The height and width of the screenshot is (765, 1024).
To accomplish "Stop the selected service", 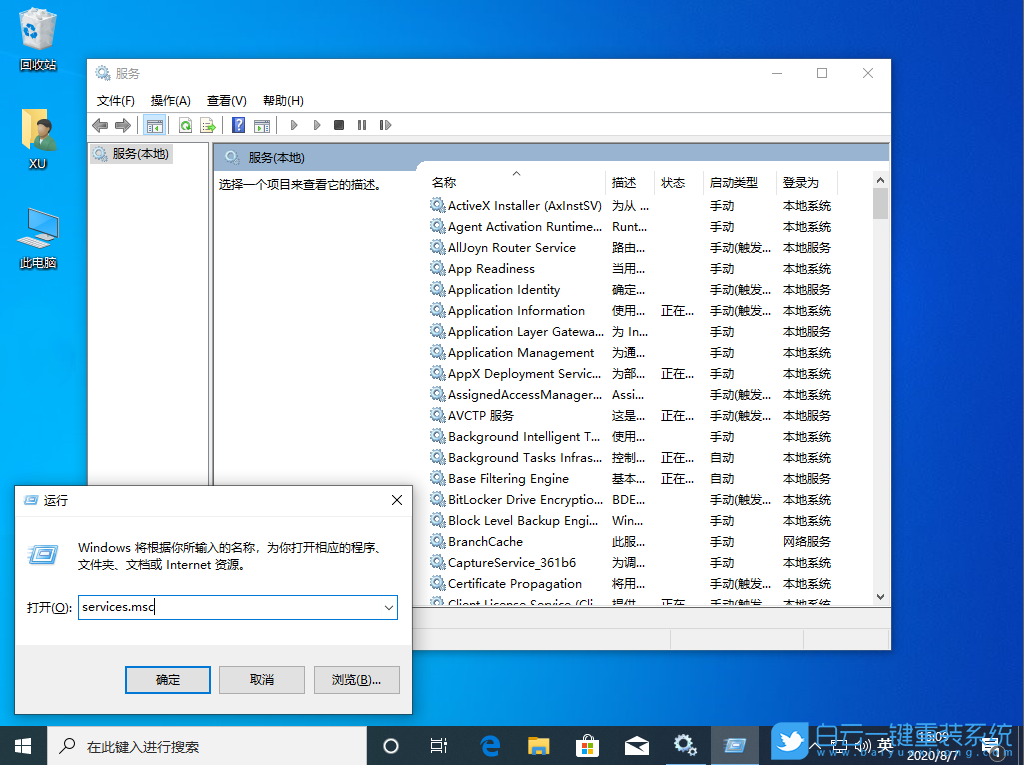I will 340,124.
